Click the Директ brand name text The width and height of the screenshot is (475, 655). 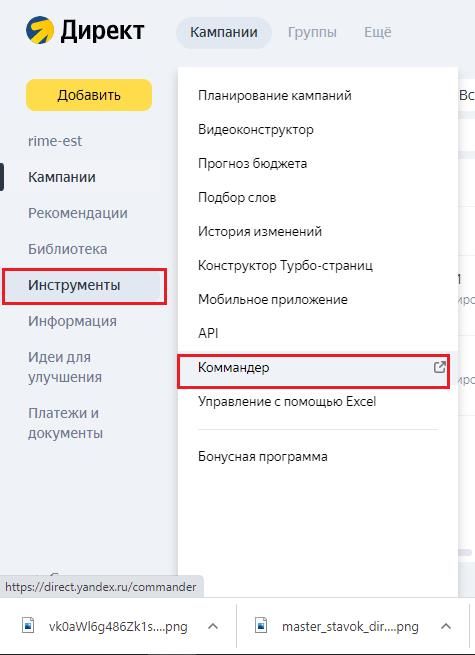[x=102, y=32]
